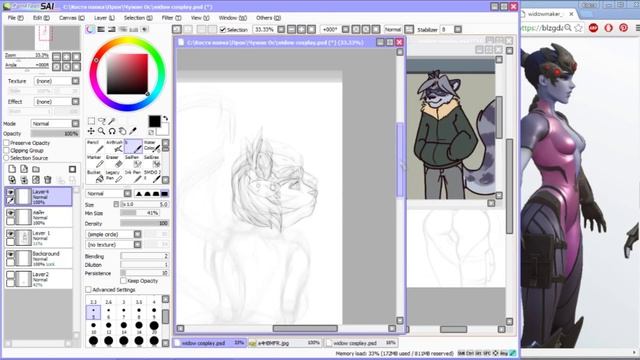Select the lasso selection tool
The height and width of the screenshot is (360, 640).
tap(102, 121)
